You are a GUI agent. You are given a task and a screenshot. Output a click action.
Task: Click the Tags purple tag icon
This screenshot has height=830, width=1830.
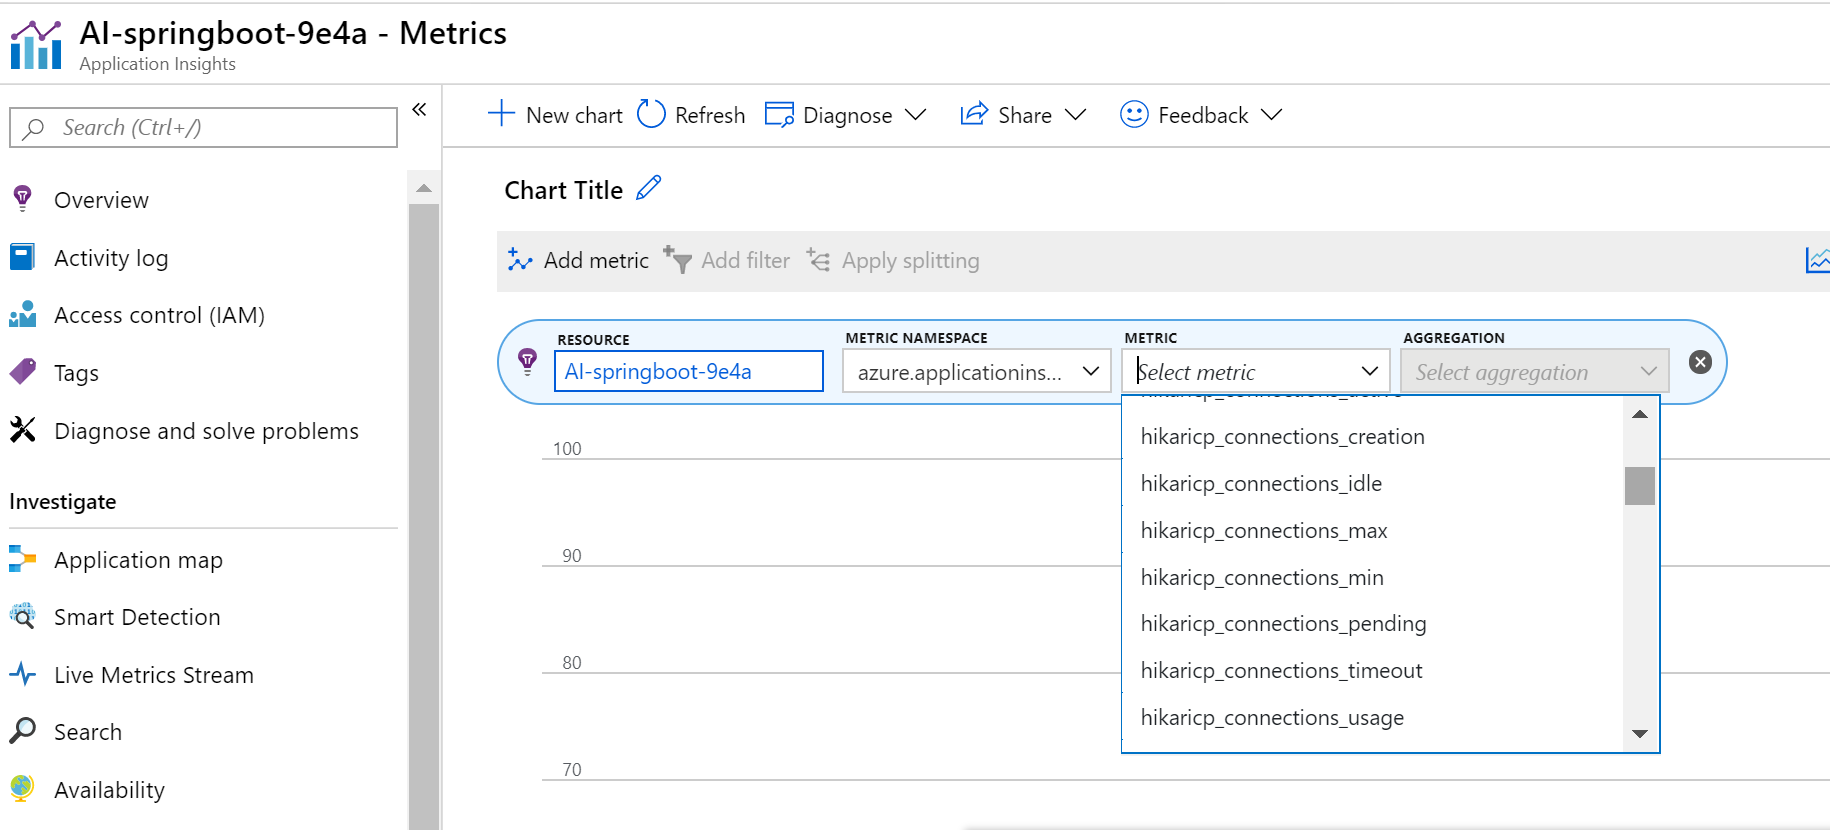pos(22,372)
